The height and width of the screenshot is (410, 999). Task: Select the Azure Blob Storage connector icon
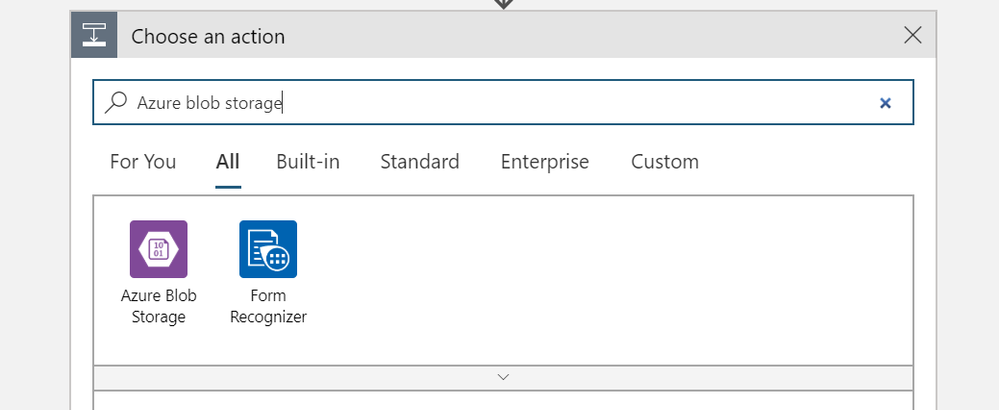159,249
